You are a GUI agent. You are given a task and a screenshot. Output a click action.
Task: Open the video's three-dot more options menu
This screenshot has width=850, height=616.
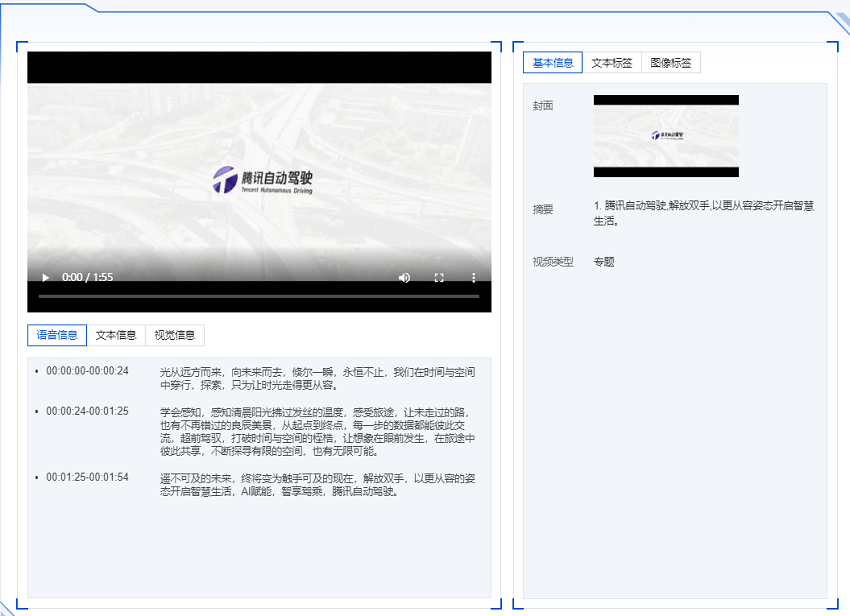[x=474, y=278]
